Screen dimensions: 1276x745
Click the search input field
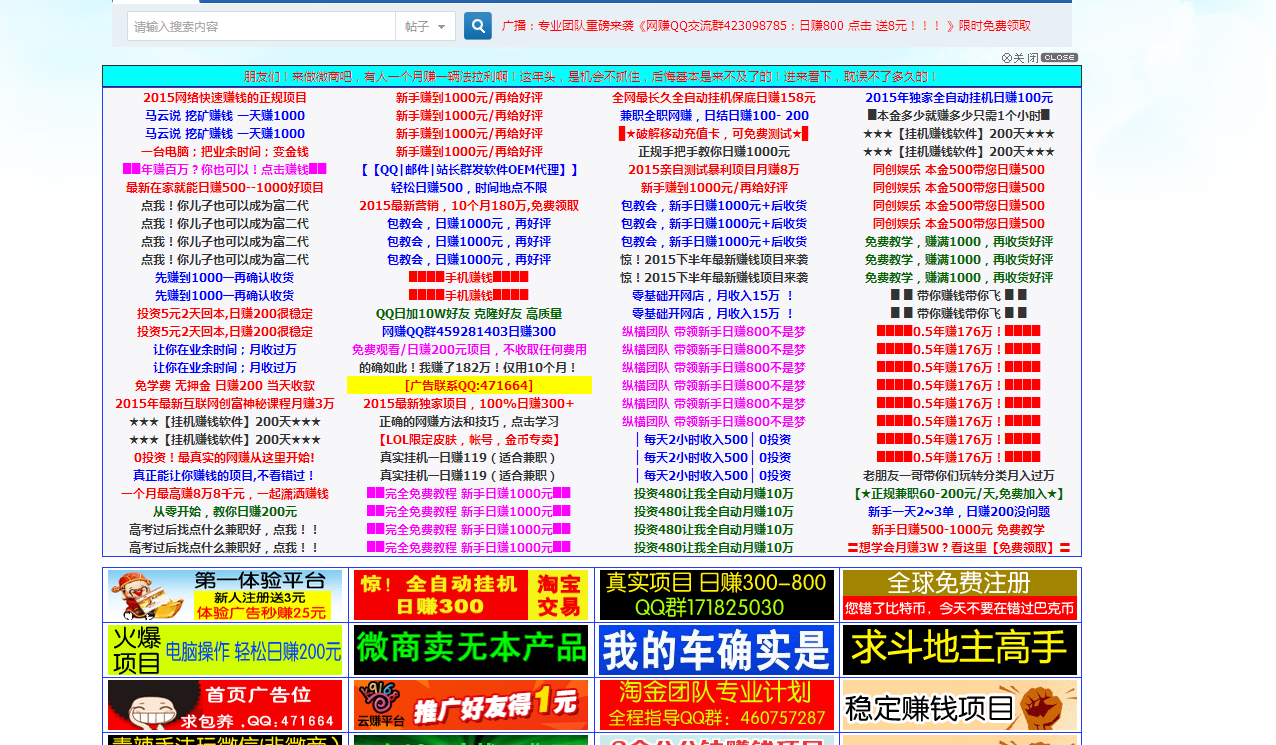click(260, 27)
